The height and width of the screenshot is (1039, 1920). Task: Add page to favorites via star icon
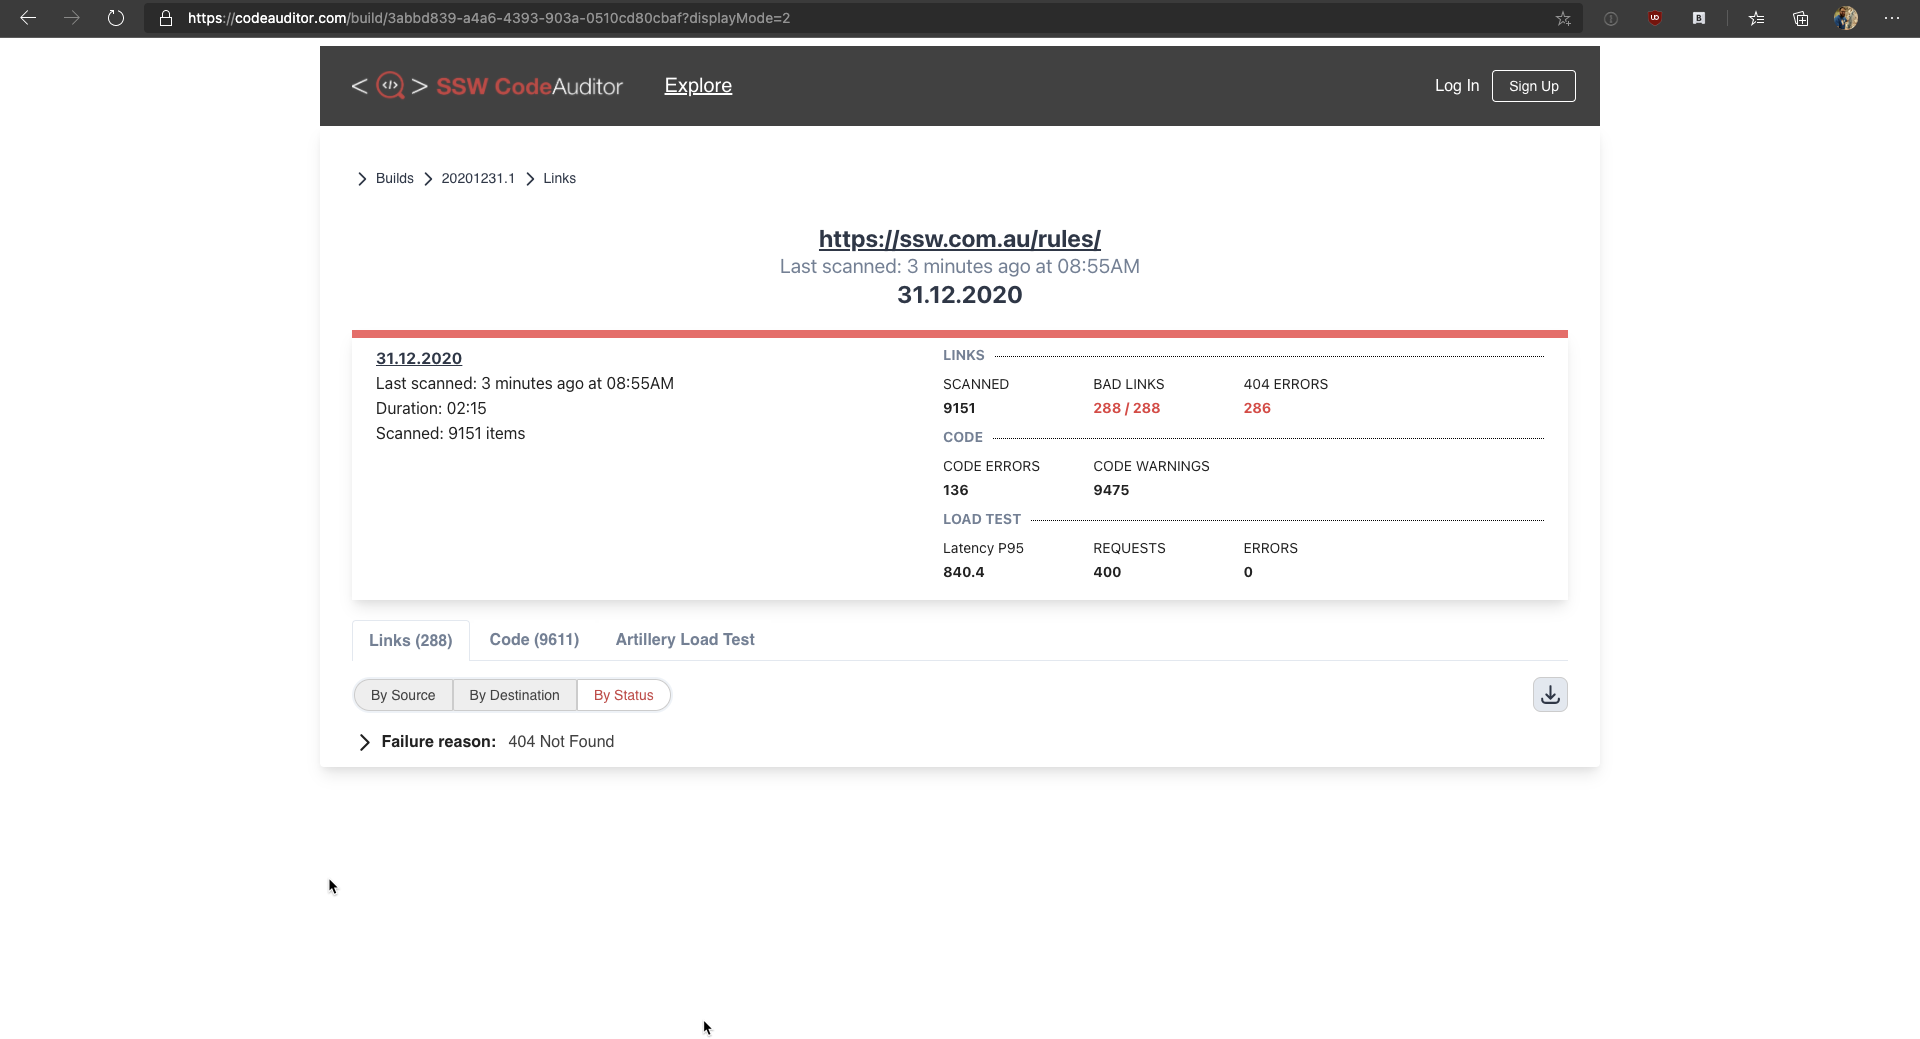tap(1563, 18)
